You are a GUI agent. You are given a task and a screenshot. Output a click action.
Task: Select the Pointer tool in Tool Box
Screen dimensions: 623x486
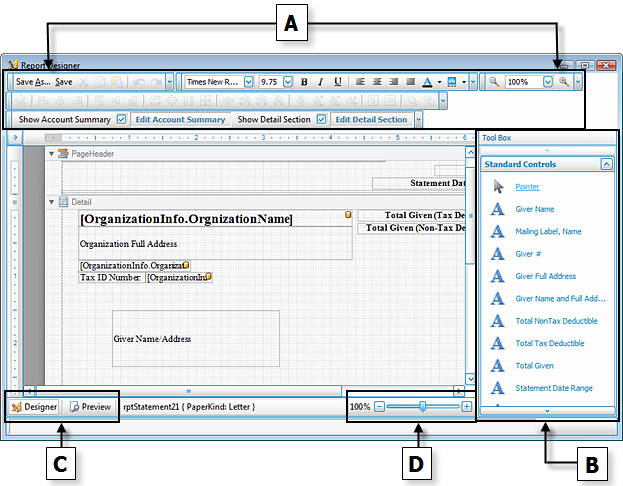click(x=526, y=187)
